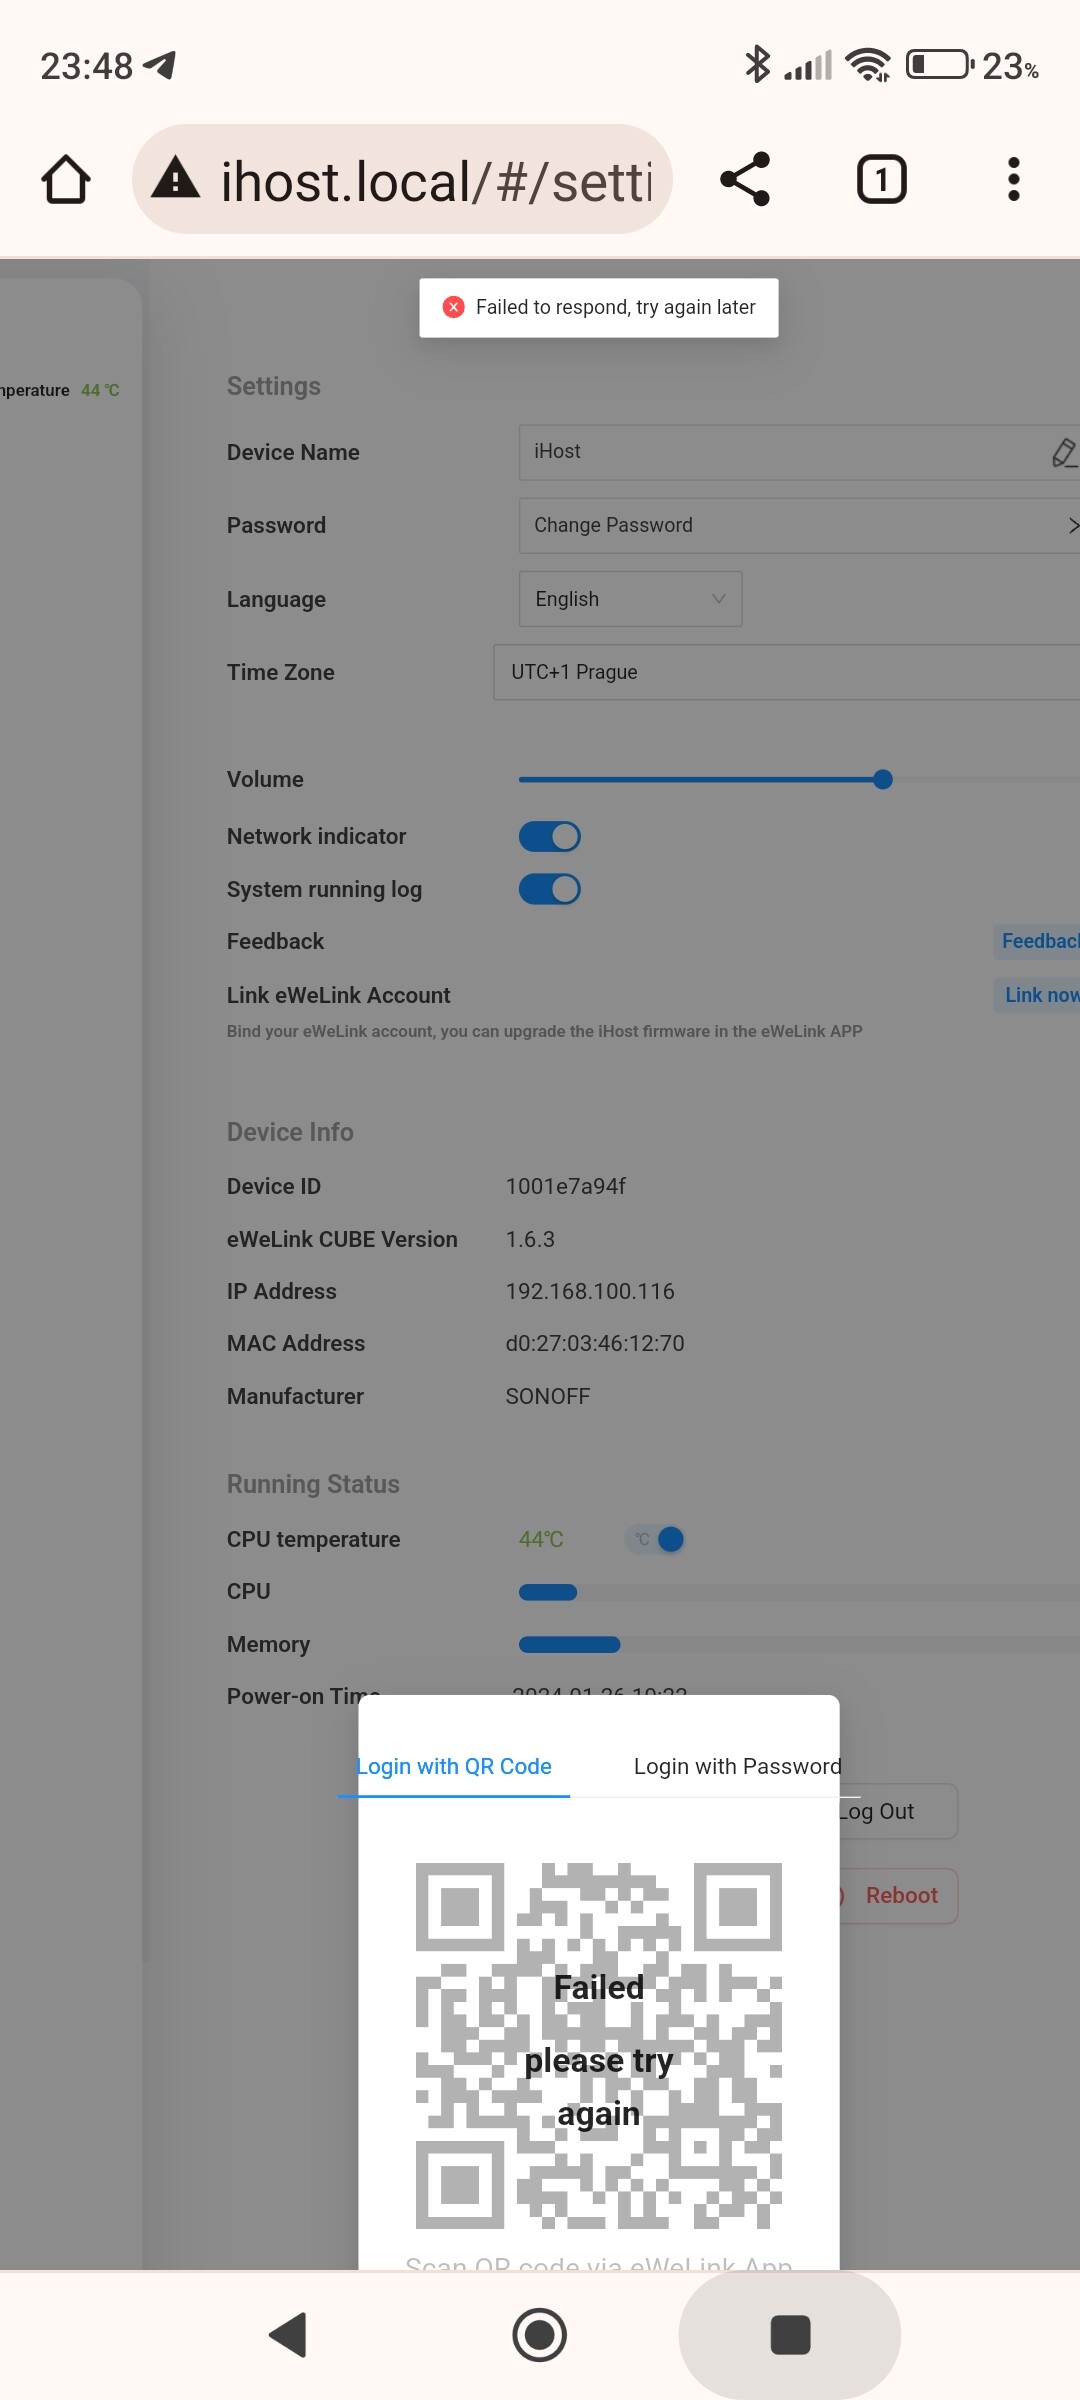Image resolution: width=1080 pixels, height=2400 pixels.
Task: Click the Running Status section heading
Action: click(x=313, y=1484)
